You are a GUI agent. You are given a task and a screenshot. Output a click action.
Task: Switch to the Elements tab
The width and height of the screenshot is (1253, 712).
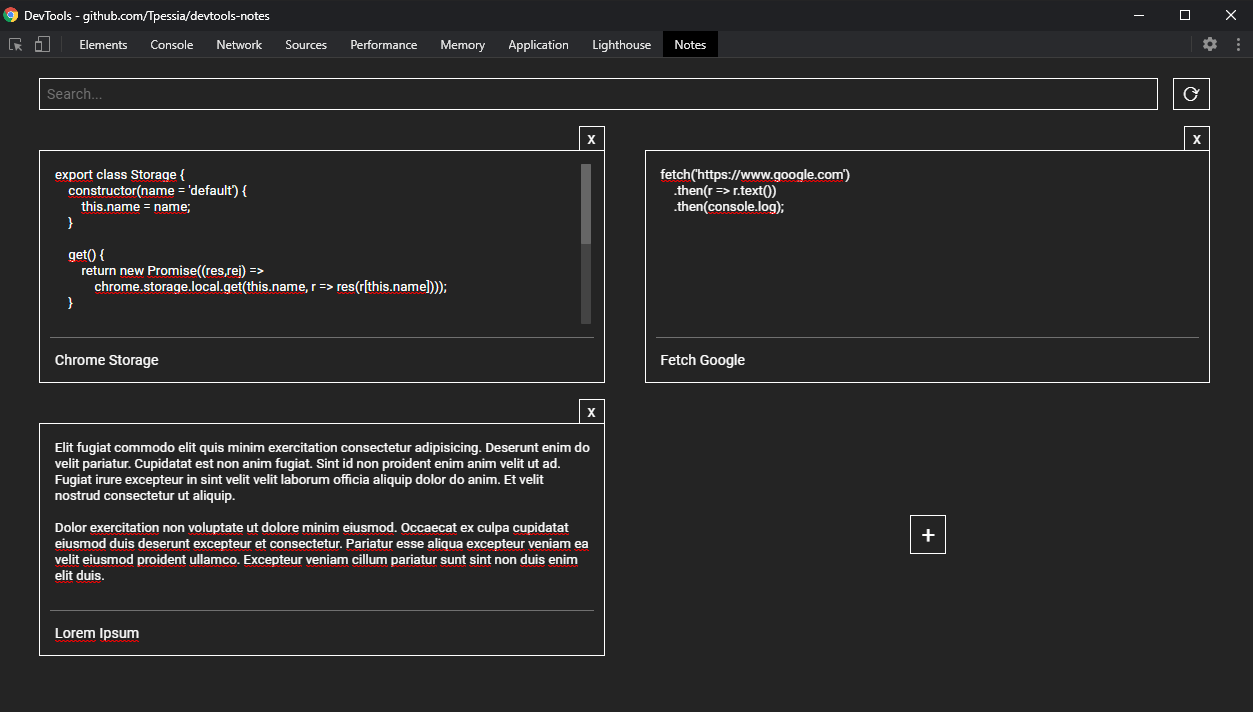pyautogui.click(x=103, y=45)
